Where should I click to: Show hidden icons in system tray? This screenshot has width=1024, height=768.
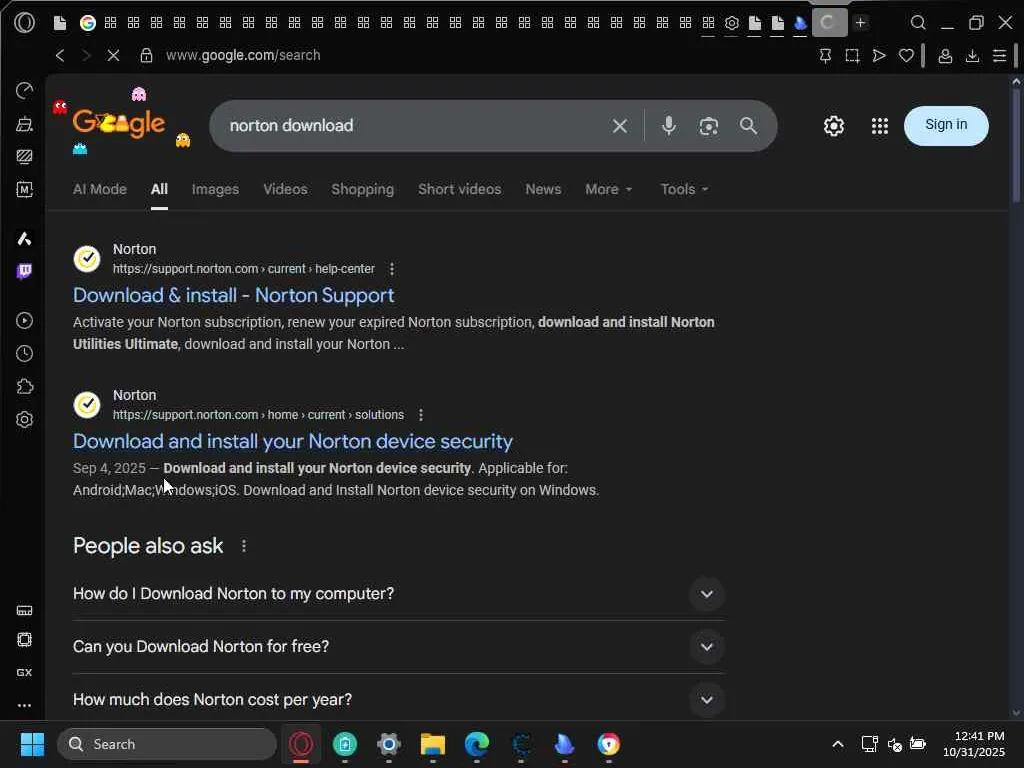pos(837,744)
